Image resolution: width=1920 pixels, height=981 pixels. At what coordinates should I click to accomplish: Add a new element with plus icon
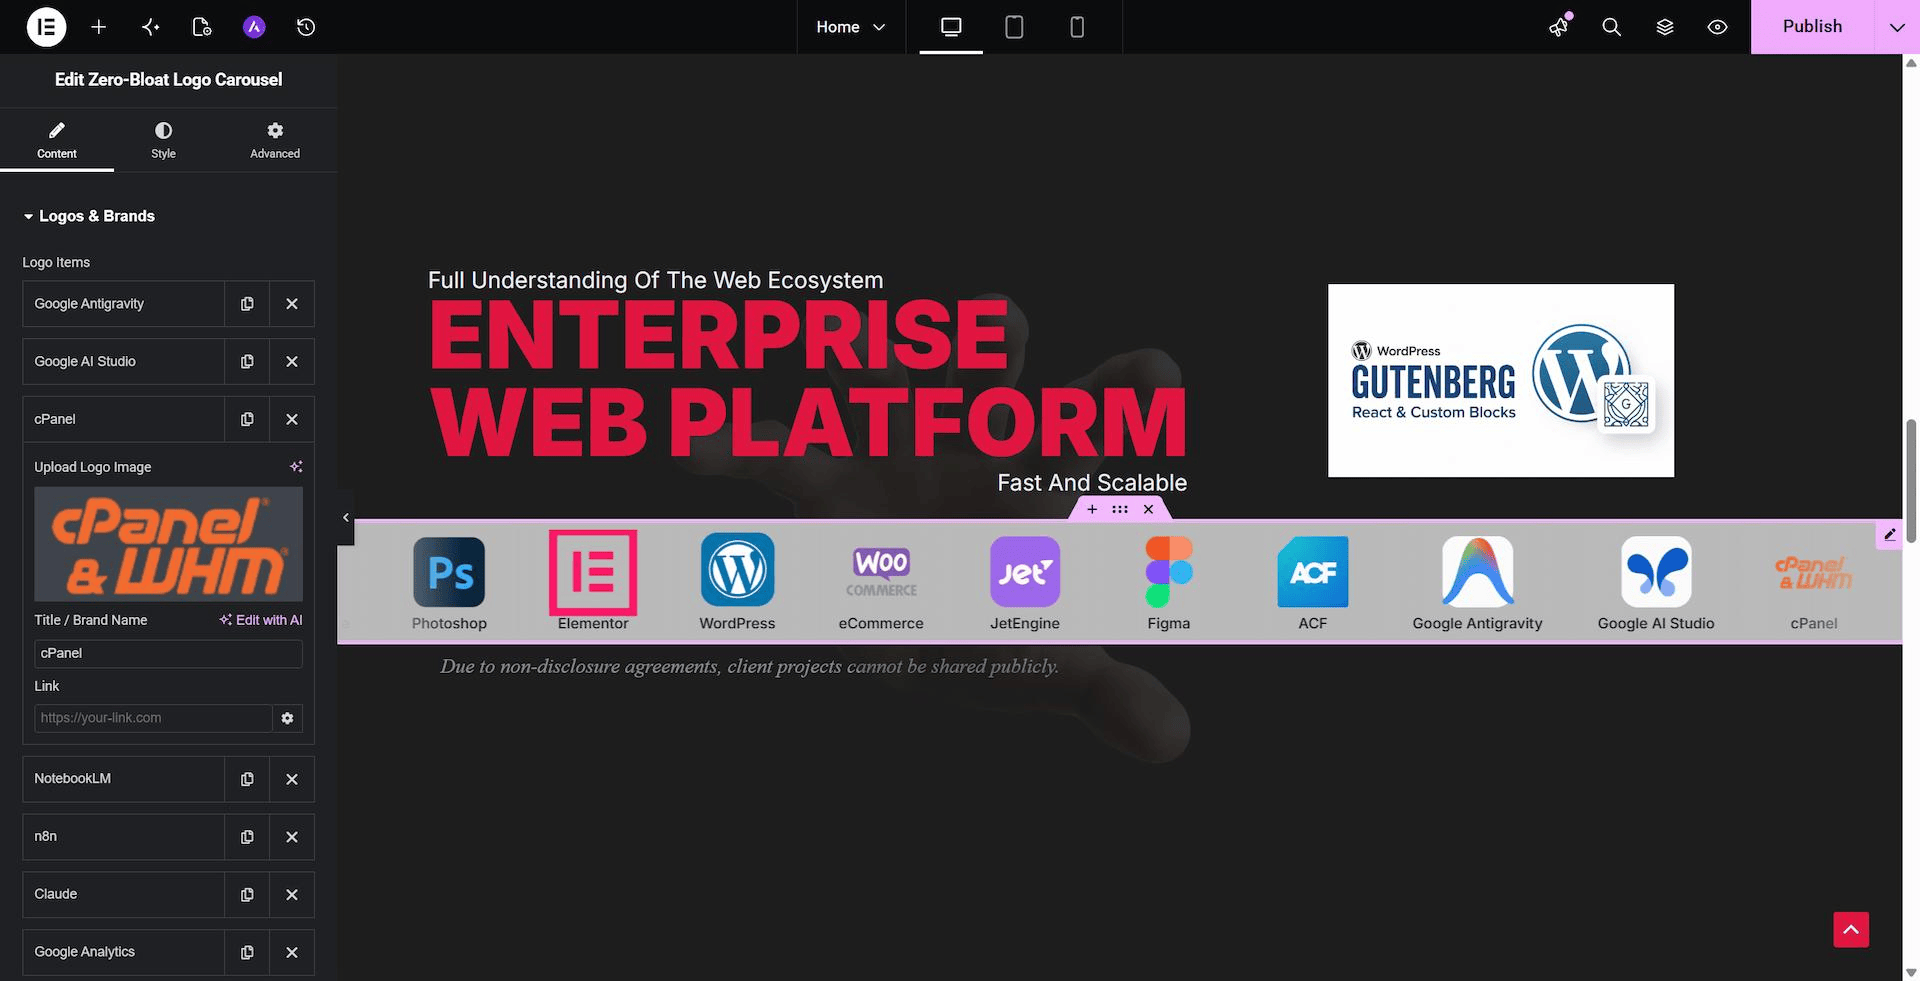[99, 27]
